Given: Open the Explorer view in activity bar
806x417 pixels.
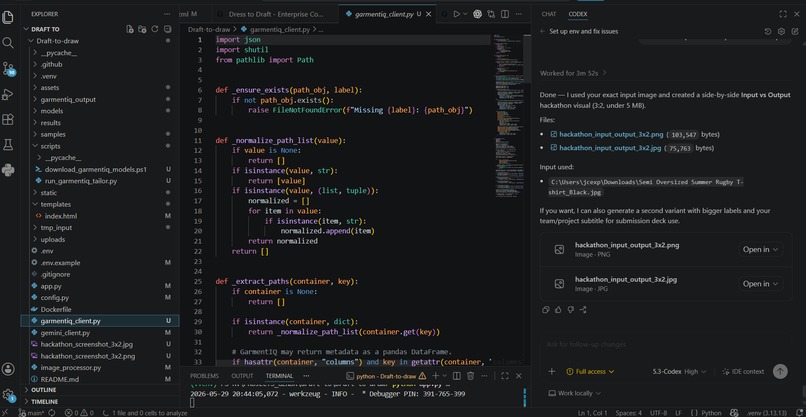Looking at the screenshot, I should 8,17.
